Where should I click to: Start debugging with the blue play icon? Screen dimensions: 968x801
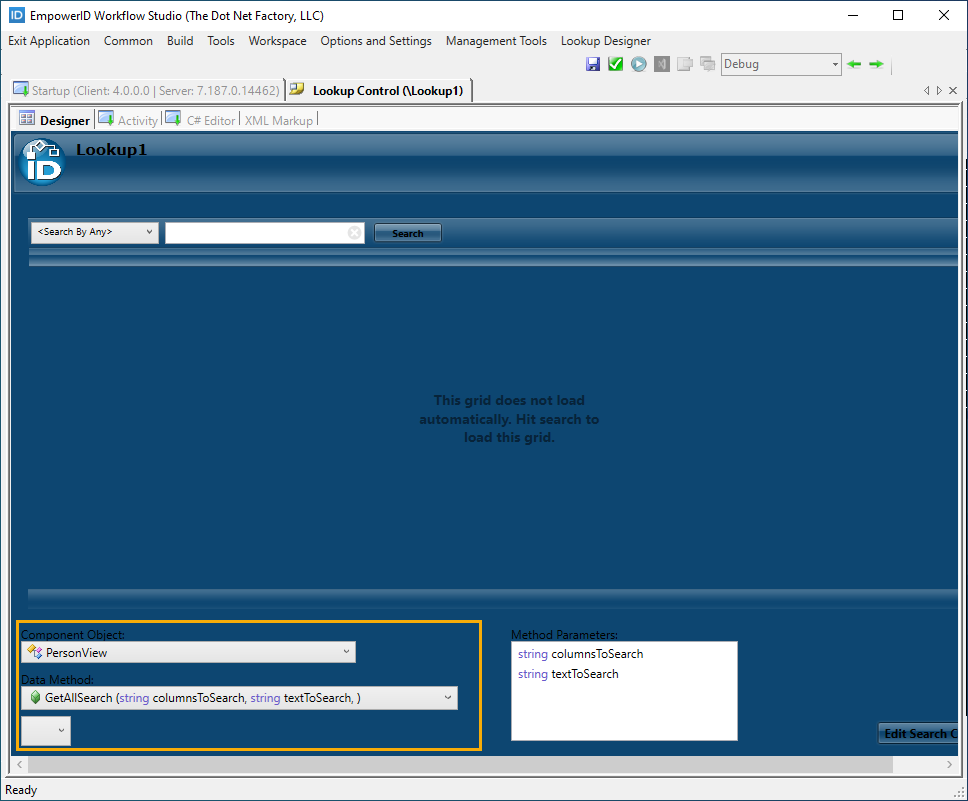tap(637, 63)
